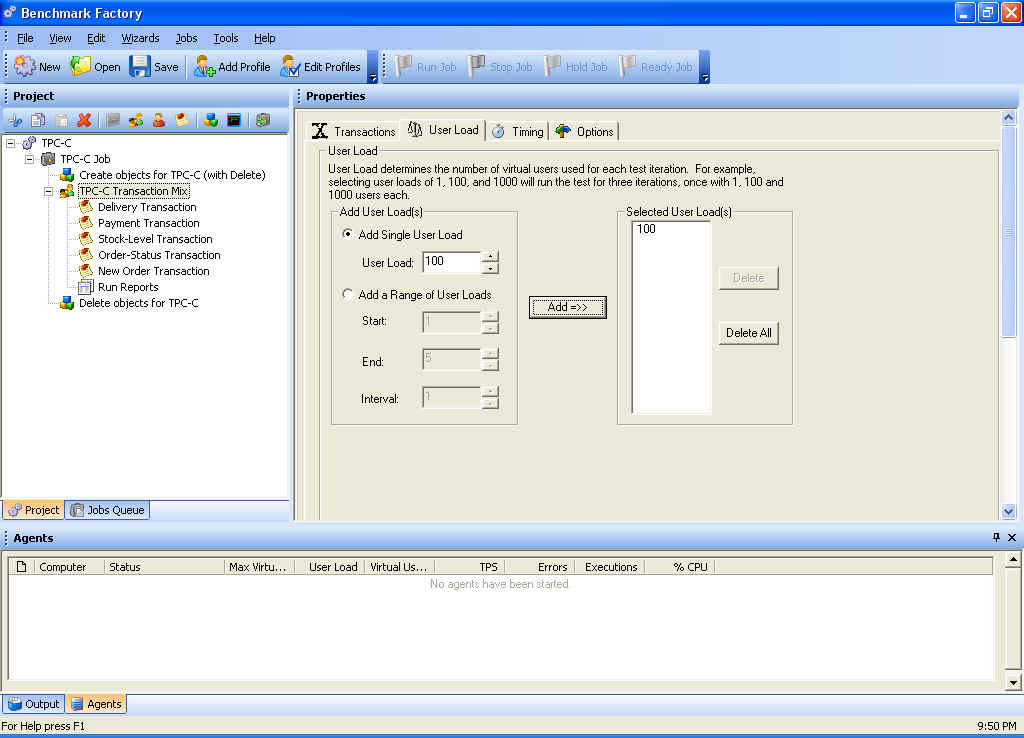
Task: Collapse the TPC-C Job tree node
Action: pos(30,159)
